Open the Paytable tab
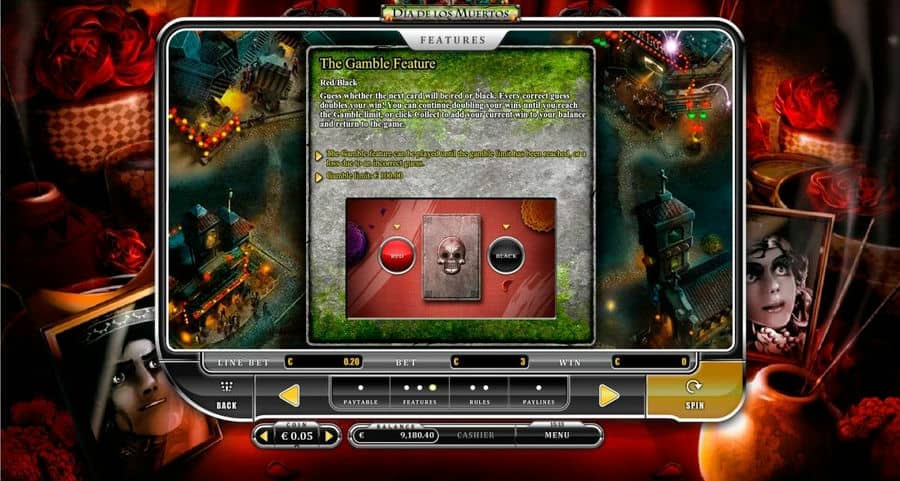This screenshot has width=900, height=481. pos(360,393)
